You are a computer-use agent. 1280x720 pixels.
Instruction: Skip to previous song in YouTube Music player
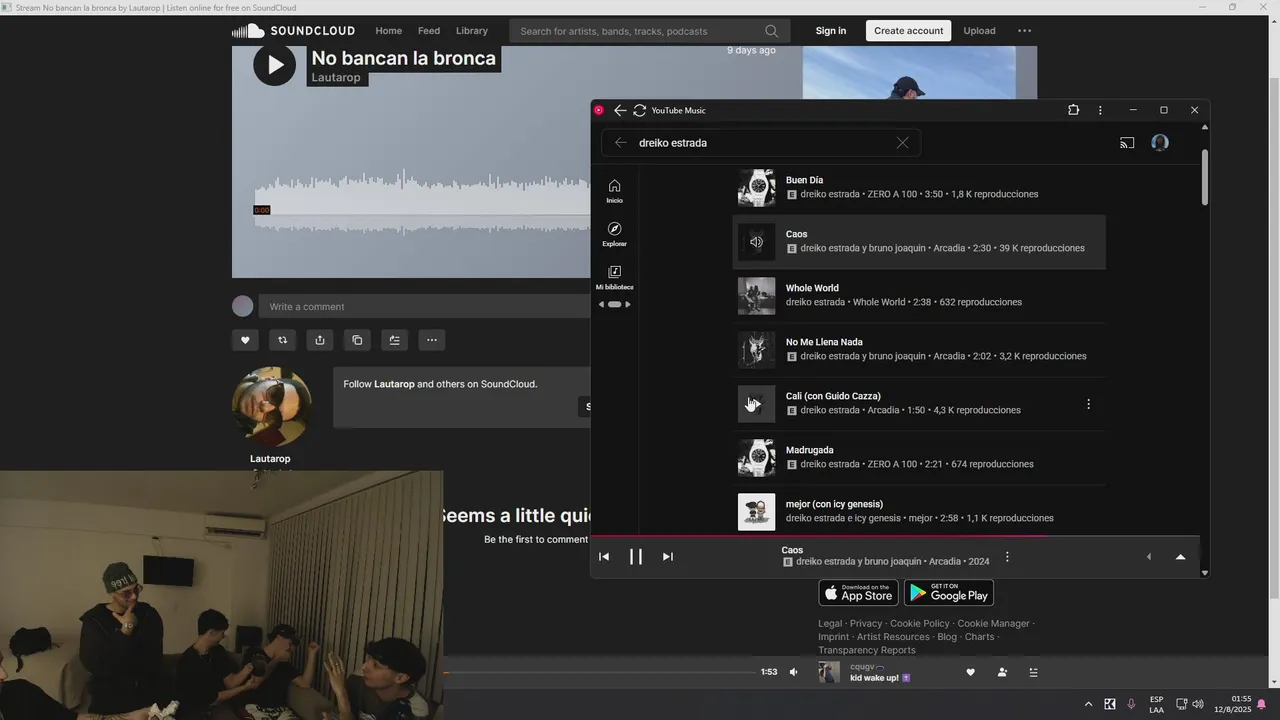point(604,557)
